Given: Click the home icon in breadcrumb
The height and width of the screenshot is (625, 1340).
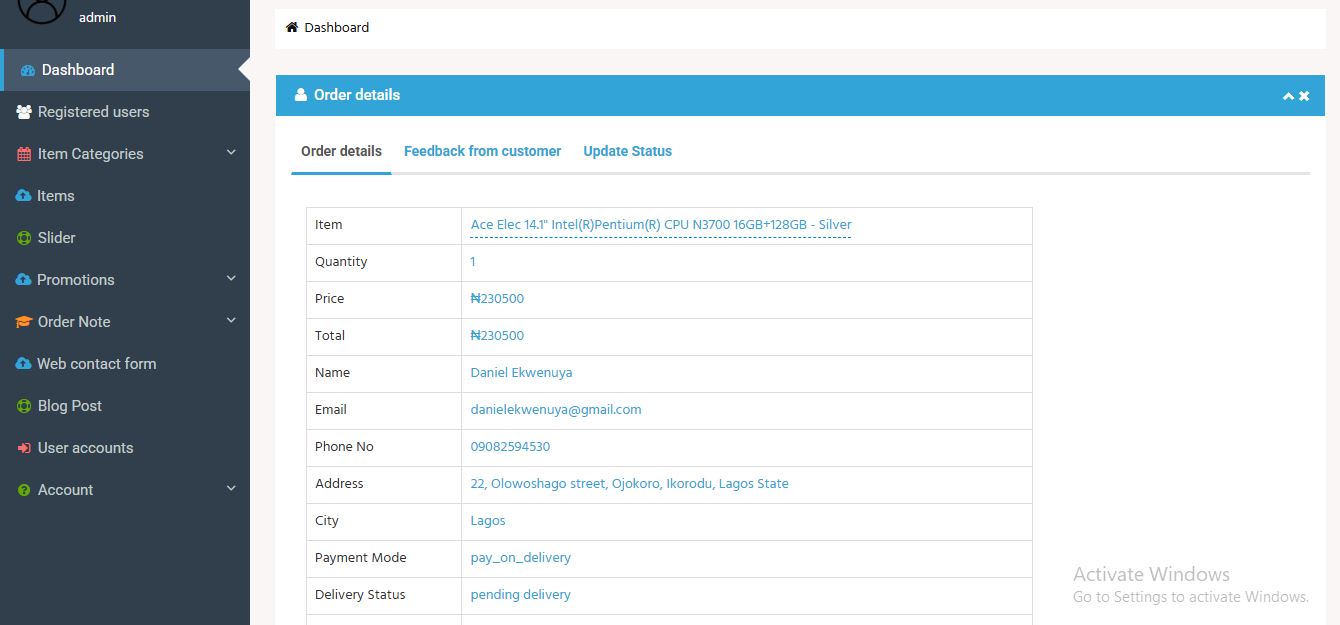Looking at the screenshot, I should [292, 27].
